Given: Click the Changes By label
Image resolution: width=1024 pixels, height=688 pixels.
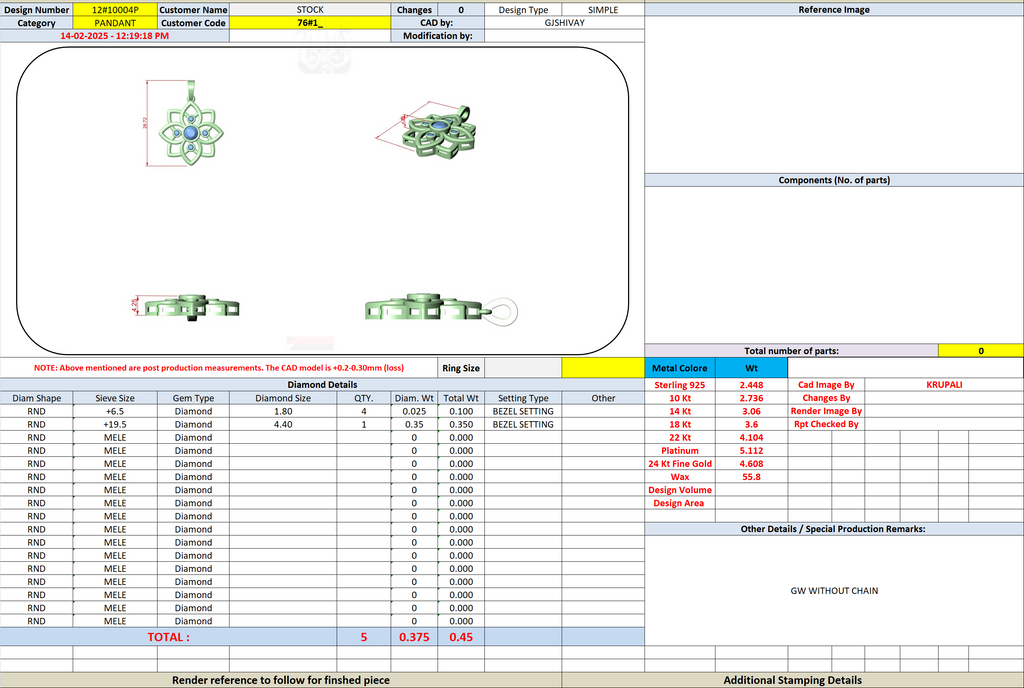Looking at the screenshot, I should pos(826,398).
